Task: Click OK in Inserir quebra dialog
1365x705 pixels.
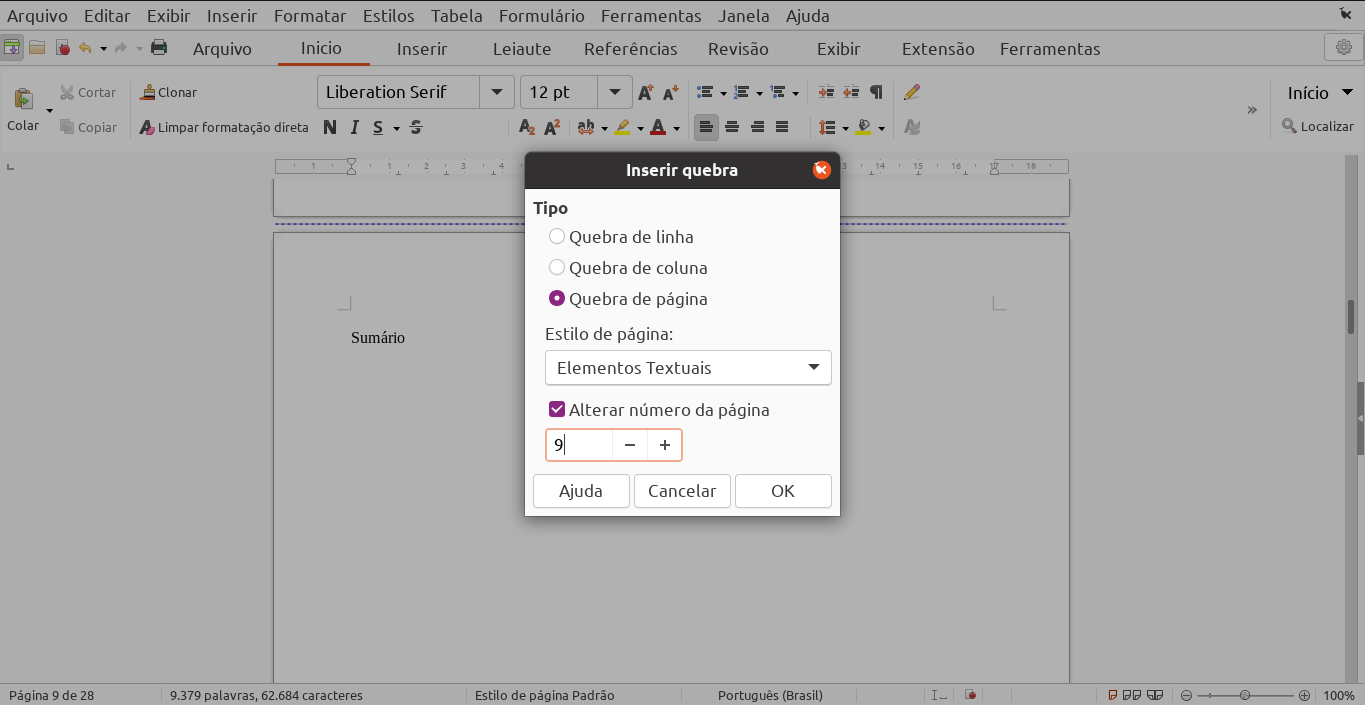Action: coord(783,491)
